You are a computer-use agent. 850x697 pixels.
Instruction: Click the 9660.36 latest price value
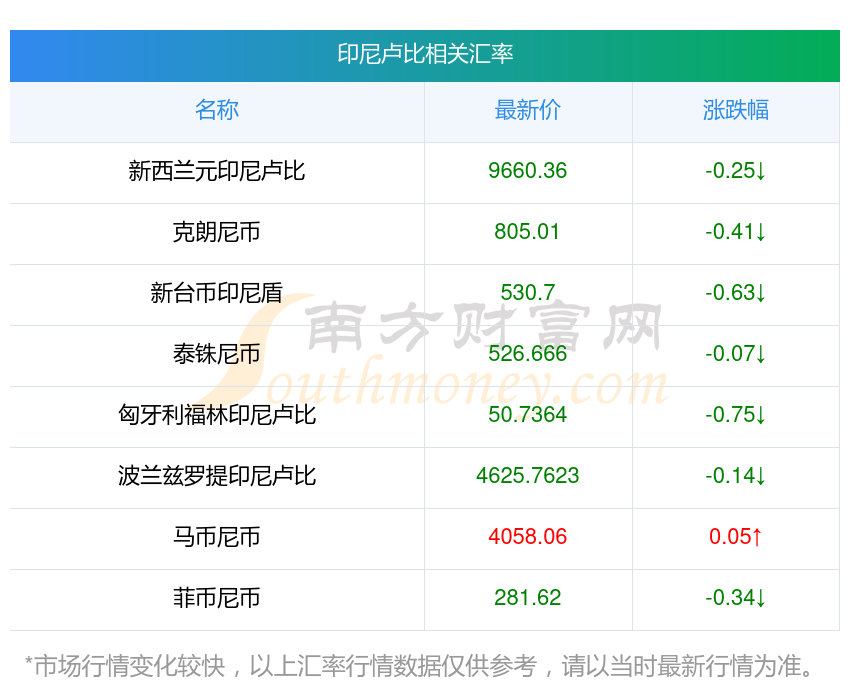coord(528,171)
